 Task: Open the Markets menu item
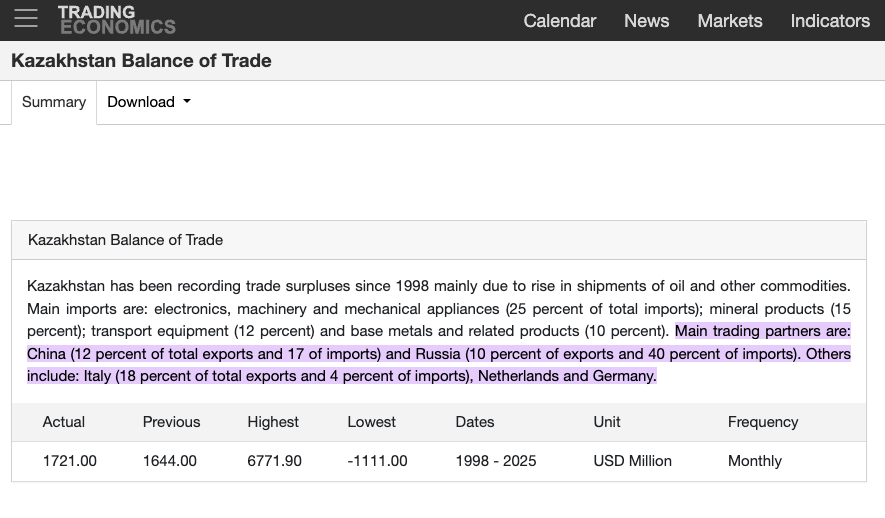pyautogui.click(x=730, y=20)
